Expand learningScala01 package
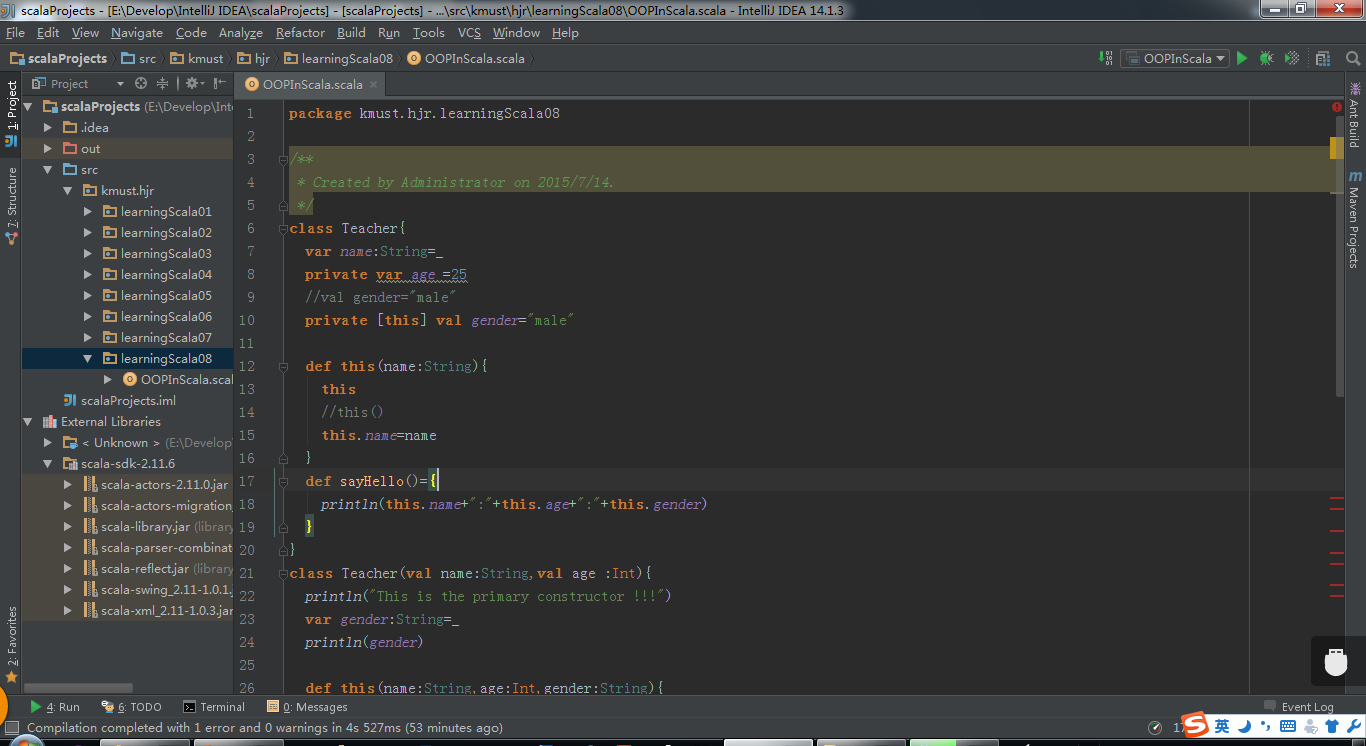The width and height of the screenshot is (1366, 746). coord(88,211)
